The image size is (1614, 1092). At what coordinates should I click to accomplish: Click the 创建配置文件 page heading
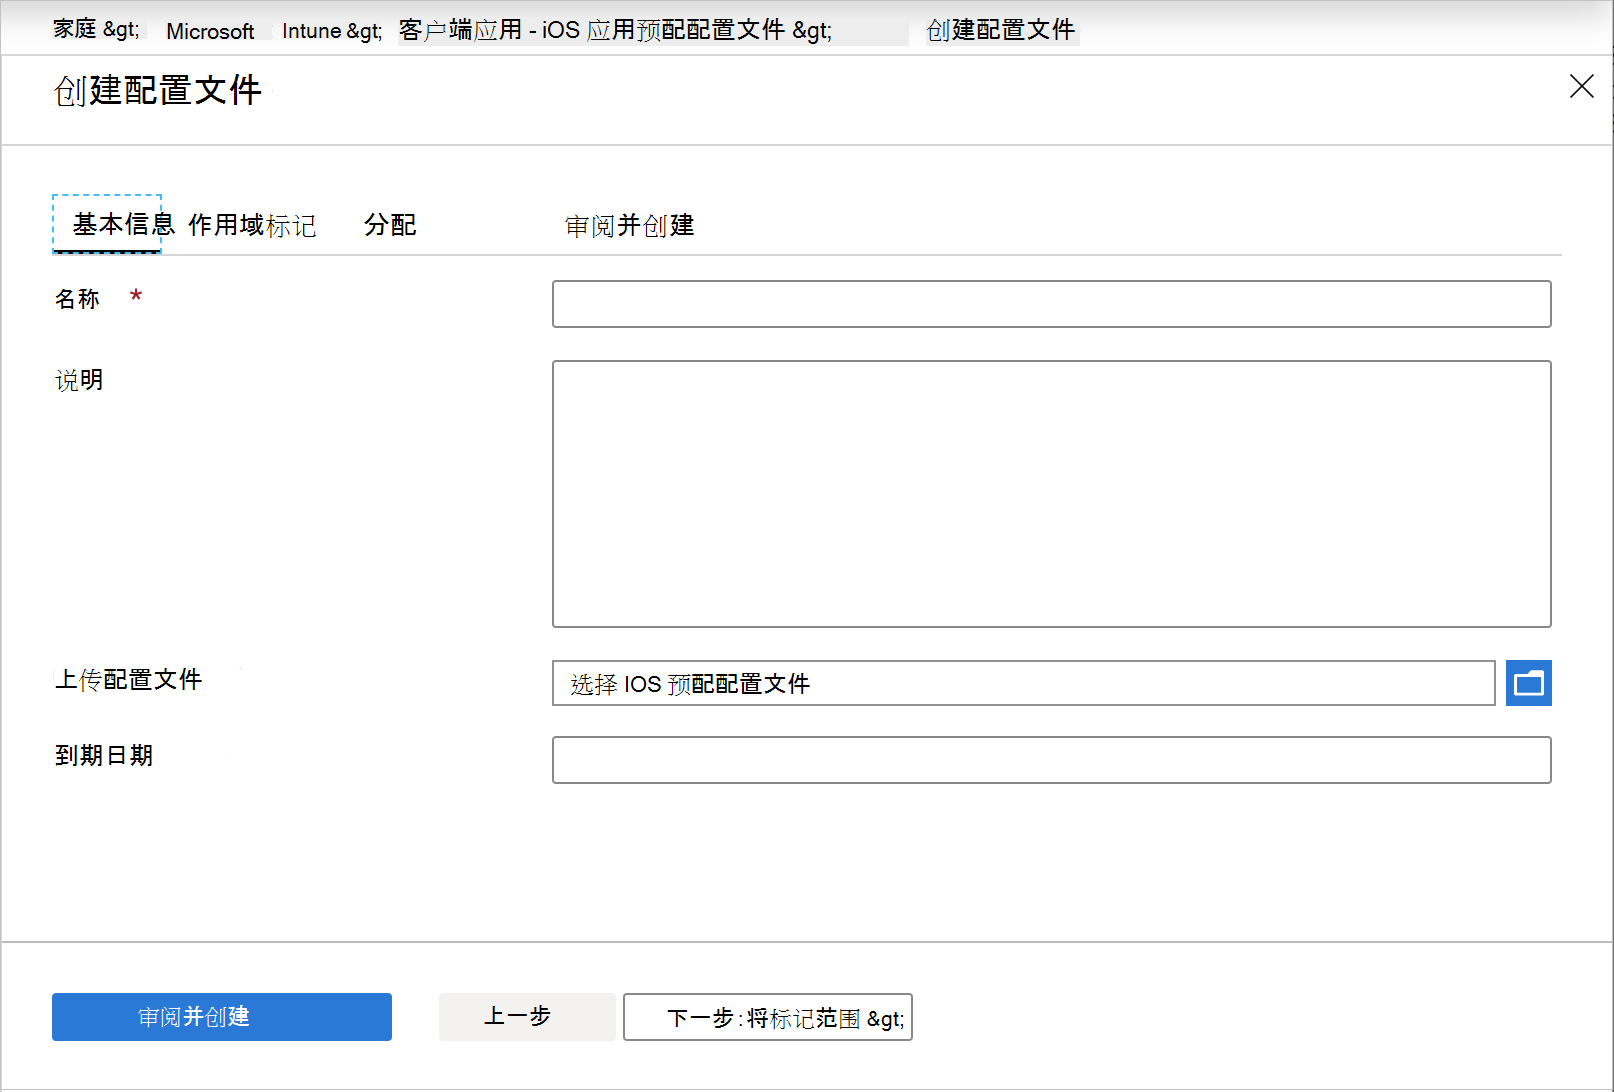point(158,90)
